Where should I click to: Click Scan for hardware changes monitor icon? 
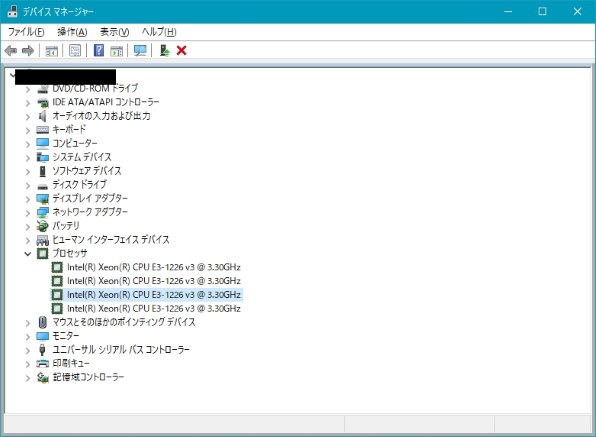(140, 50)
